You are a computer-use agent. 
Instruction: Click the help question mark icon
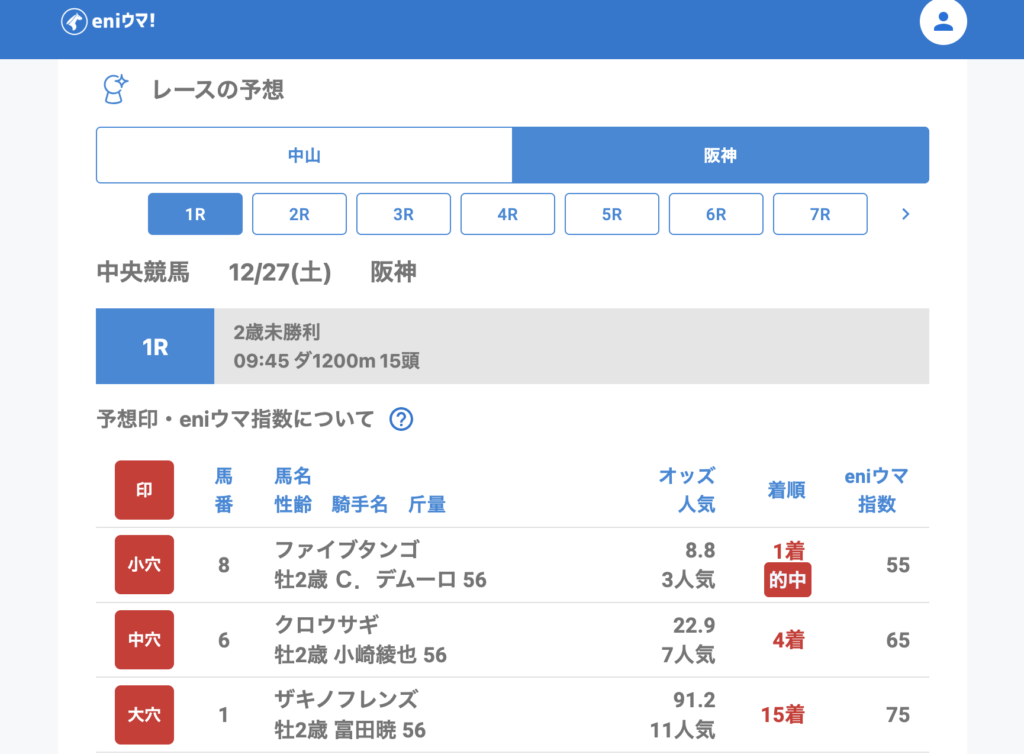pyautogui.click(x=401, y=419)
